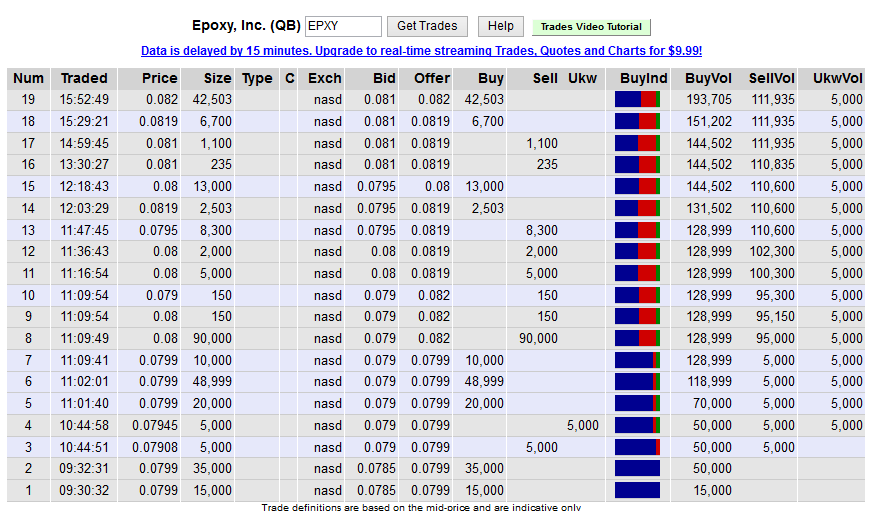Screen dimensions: 871x511
Task: Click the 48,999 size in trade 6
Action: coord(212,382)
